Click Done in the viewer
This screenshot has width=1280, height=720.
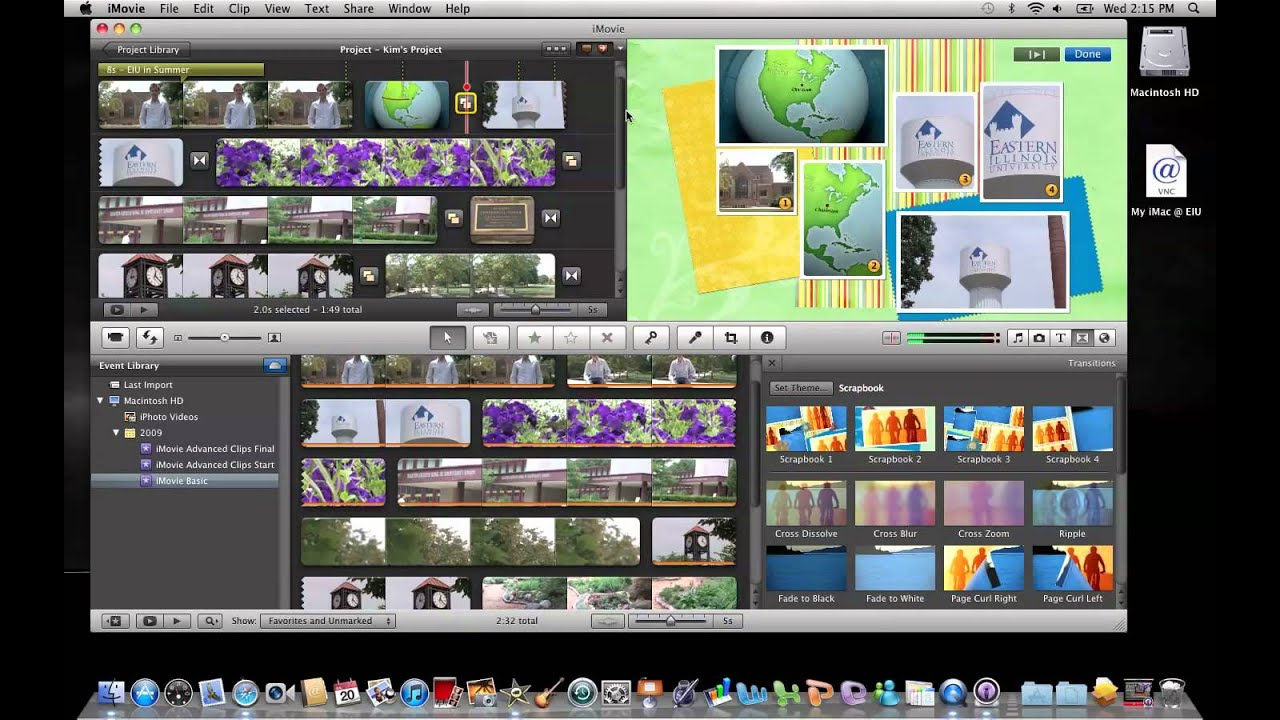pos(1088,54)
